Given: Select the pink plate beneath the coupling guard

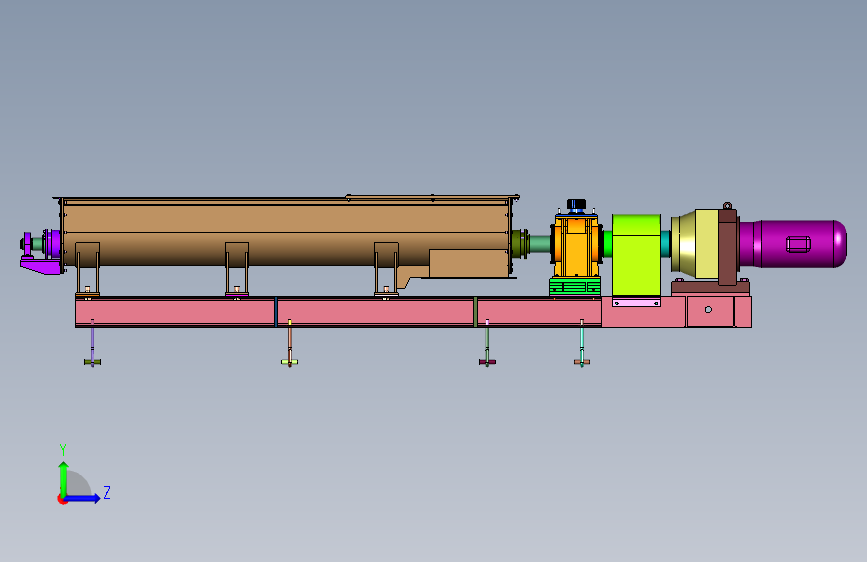Looking at the screenshot, I should 636,303.
